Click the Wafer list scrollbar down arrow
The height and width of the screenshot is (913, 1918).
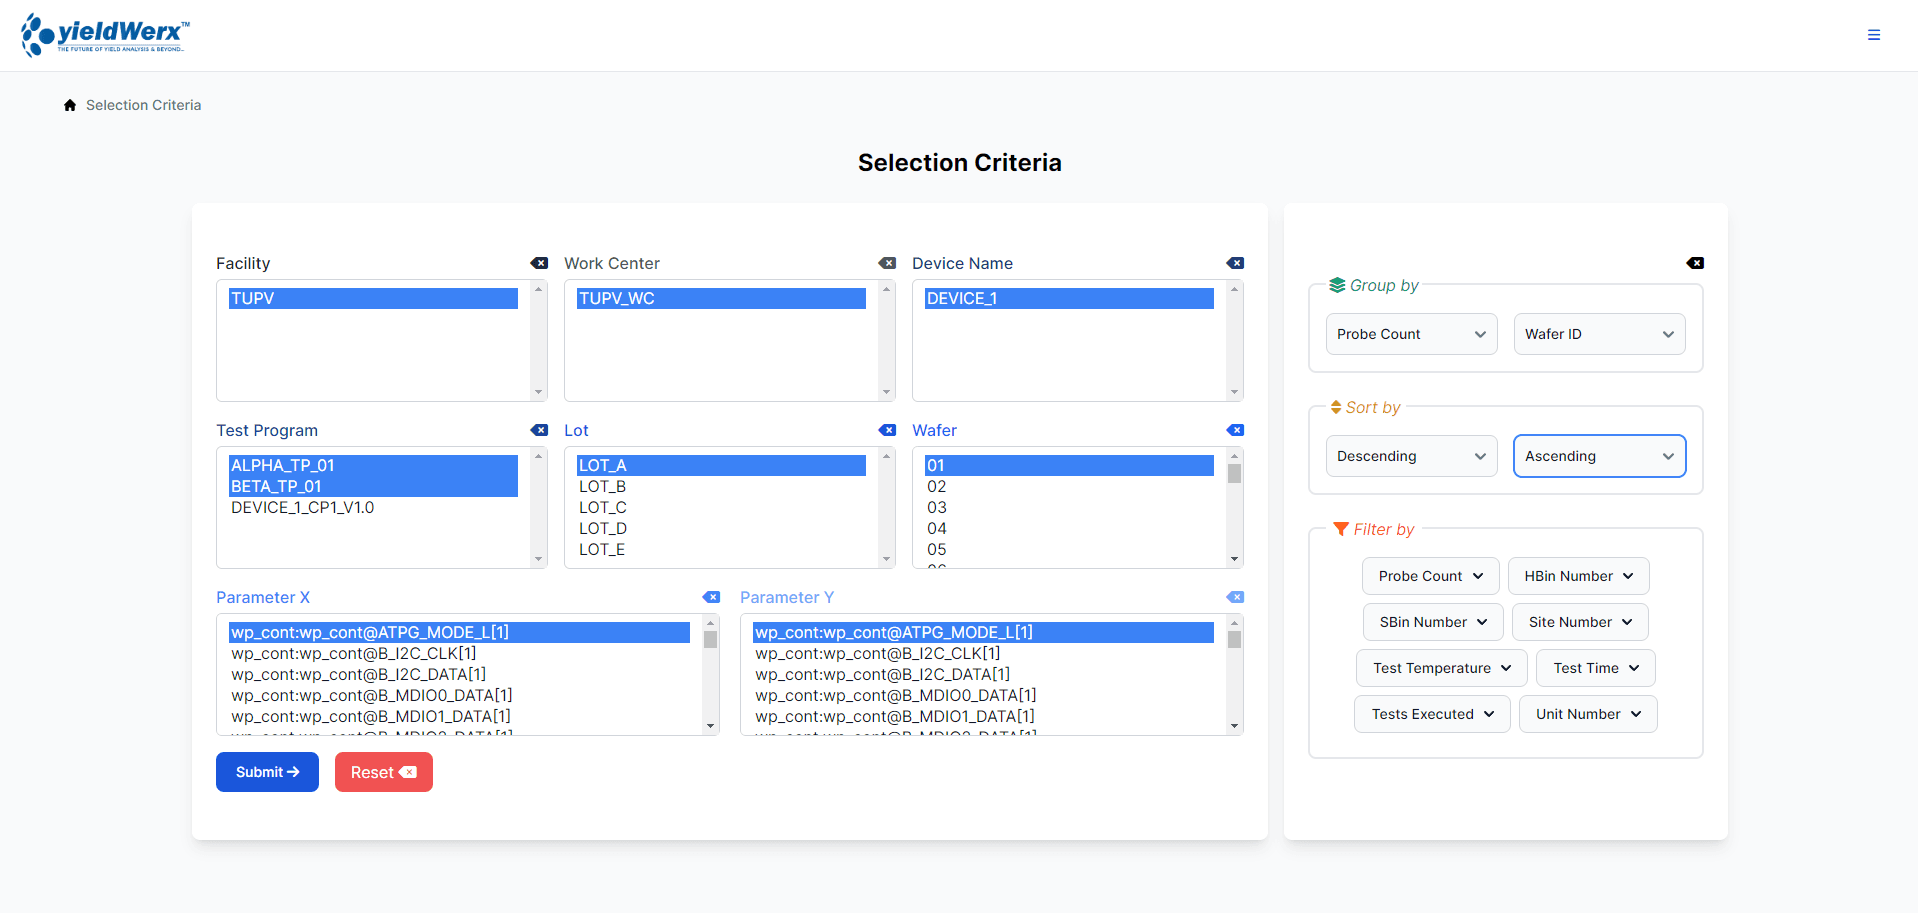pyautogui.click(x=1234, y=559)
